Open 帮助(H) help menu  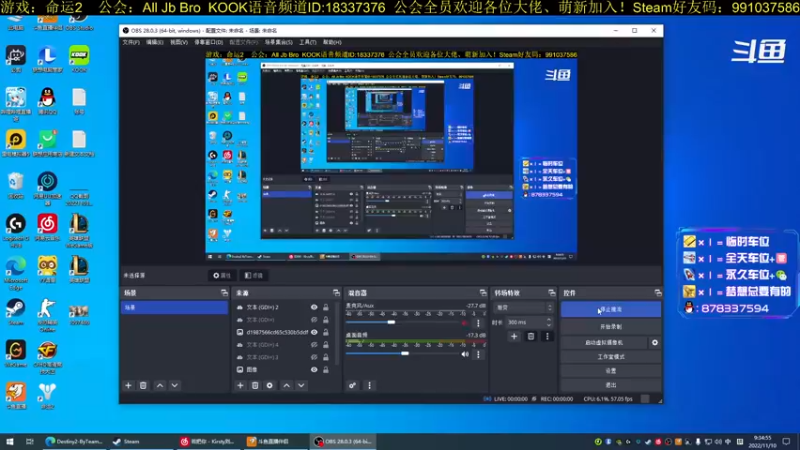(x=332, y=42)
